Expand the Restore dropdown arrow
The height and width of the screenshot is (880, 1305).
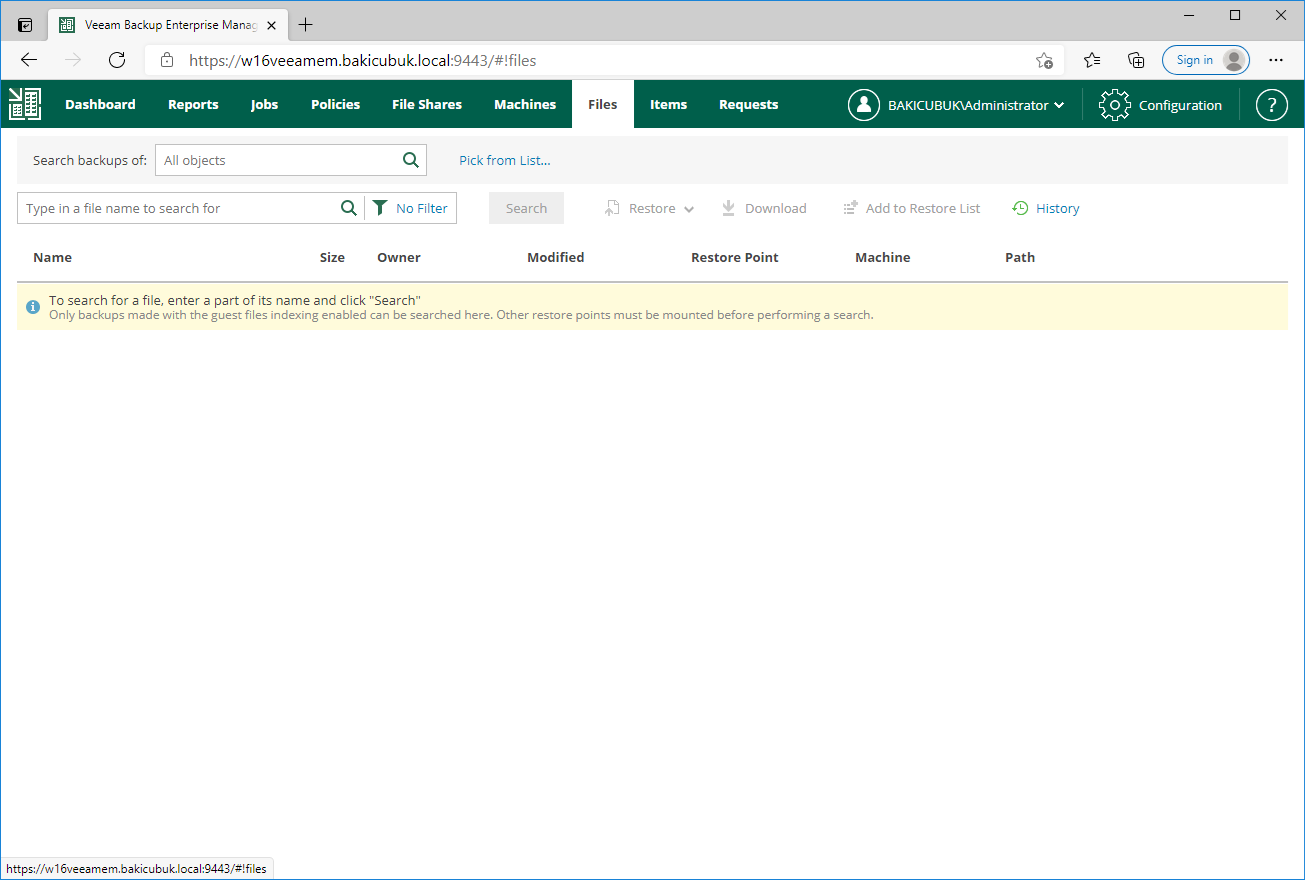(689, 209)
